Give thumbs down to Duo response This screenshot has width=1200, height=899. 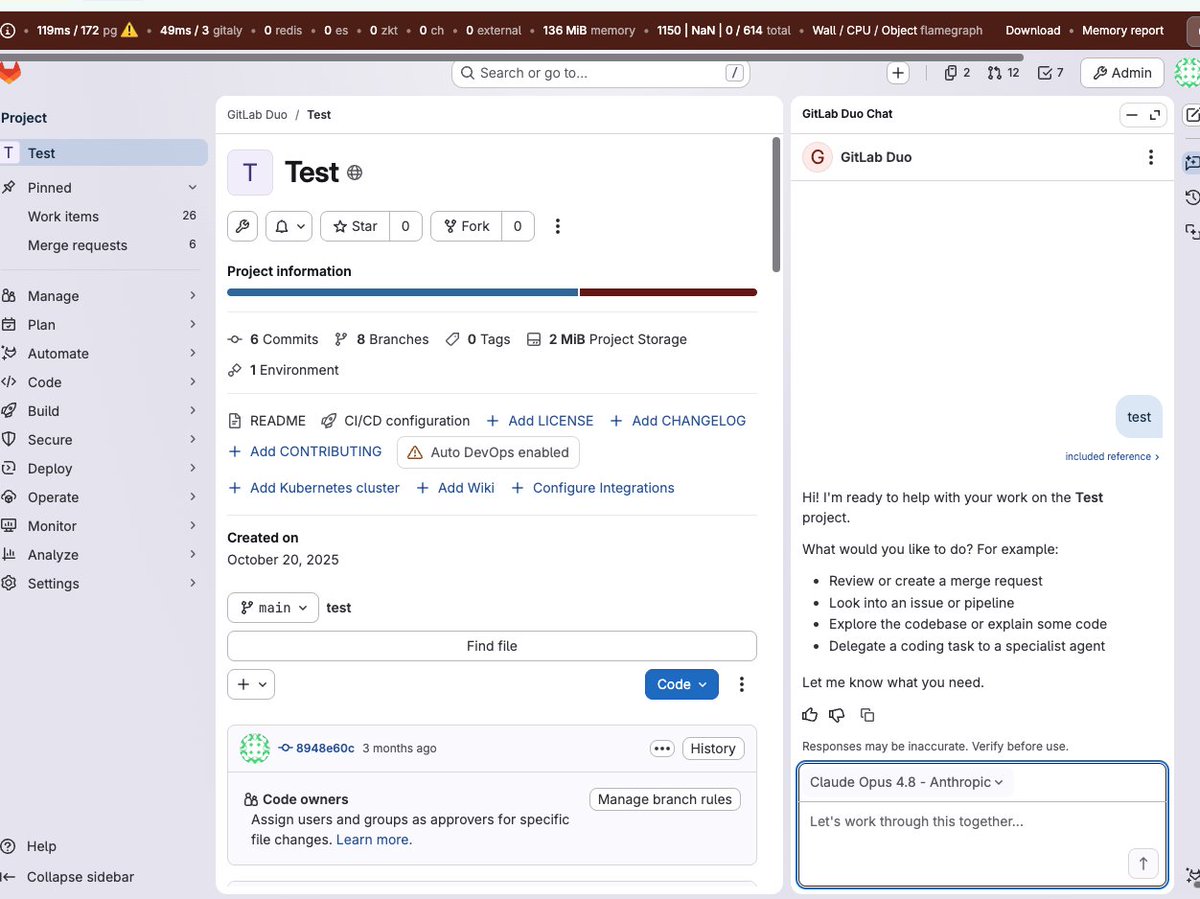pos(838,715)
